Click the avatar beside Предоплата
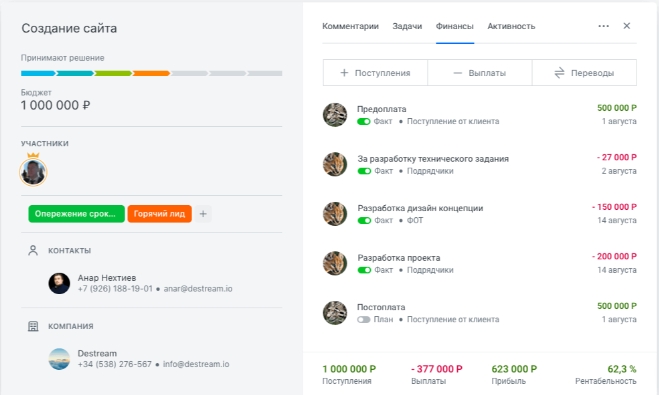 pos(335,115)
